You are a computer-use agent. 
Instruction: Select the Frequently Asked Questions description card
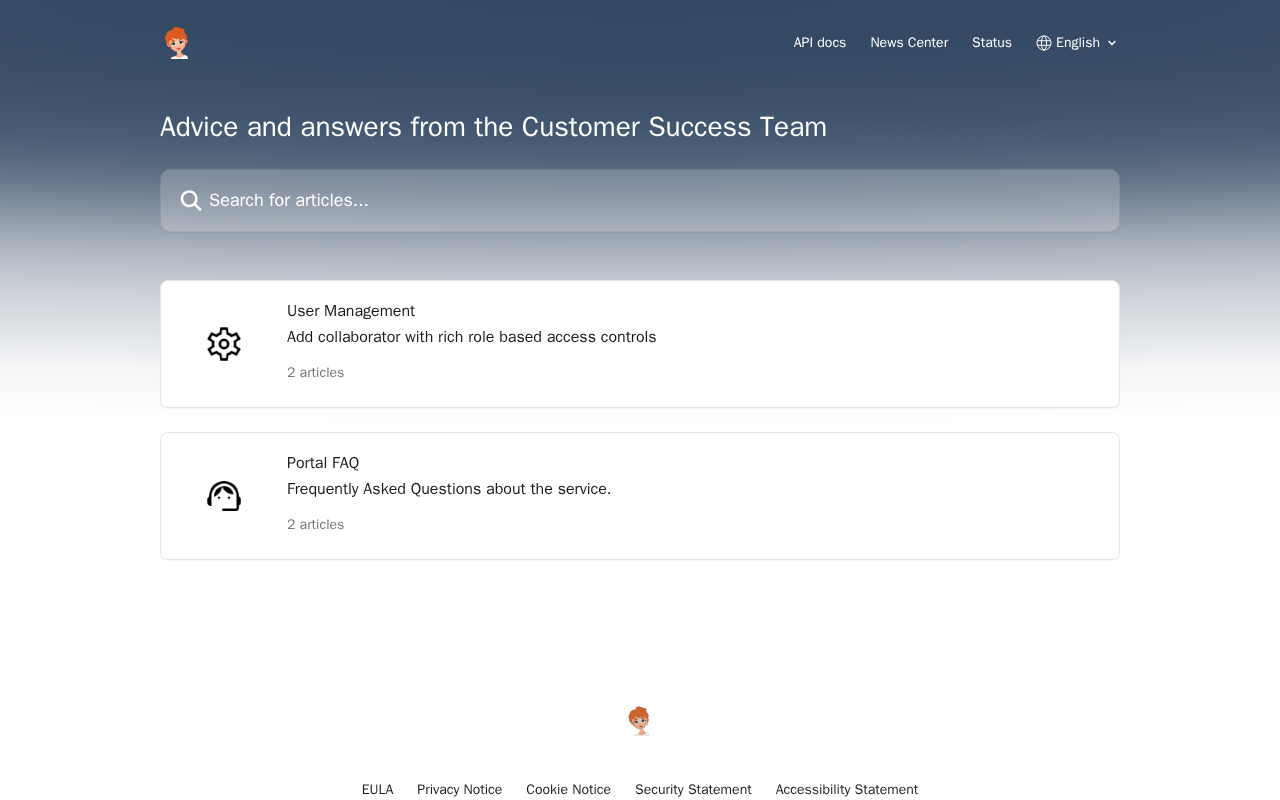coord(640,496)
